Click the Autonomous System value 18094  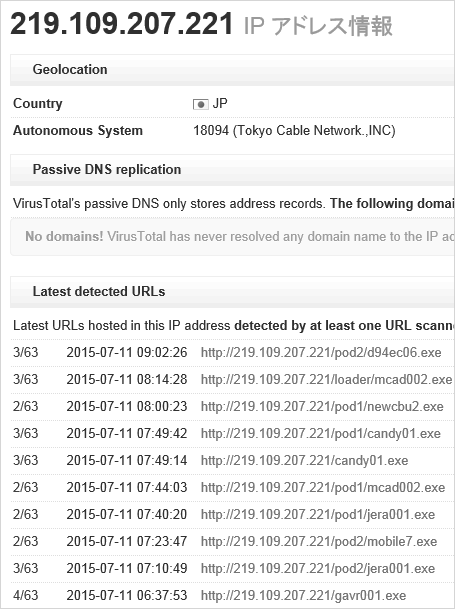pos(211,130)
